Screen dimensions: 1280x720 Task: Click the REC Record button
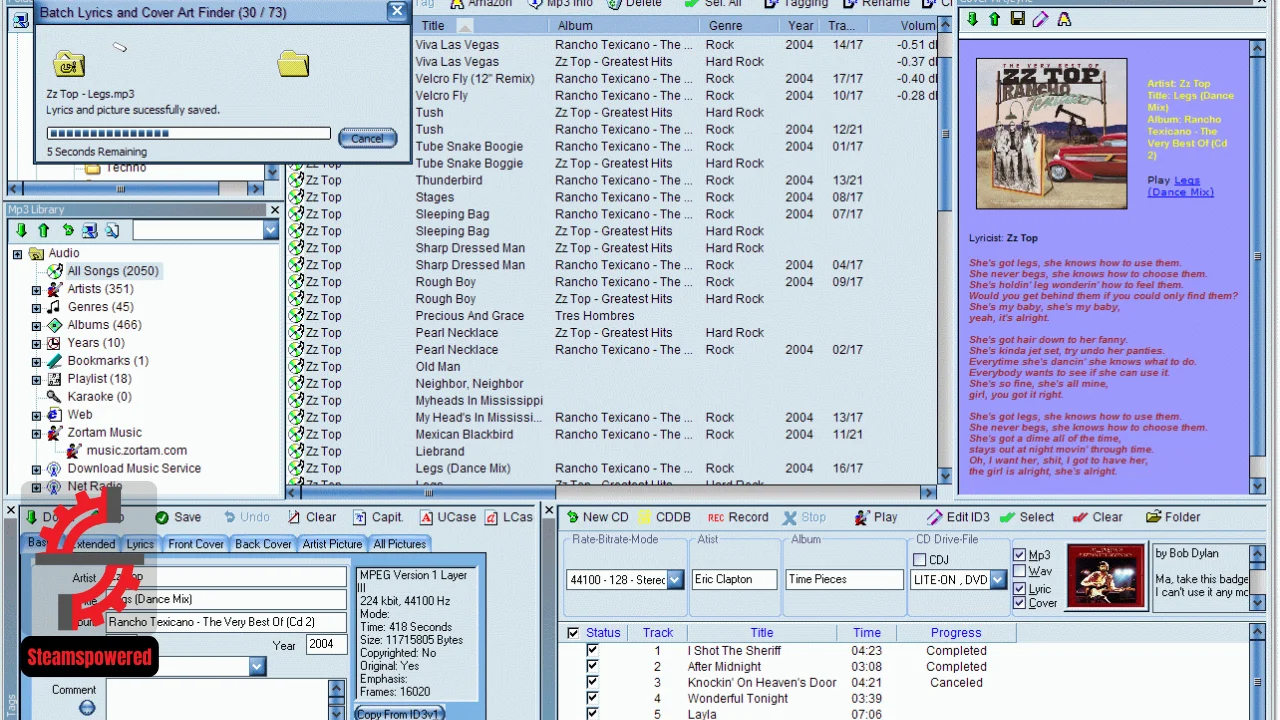click(738, 517)
